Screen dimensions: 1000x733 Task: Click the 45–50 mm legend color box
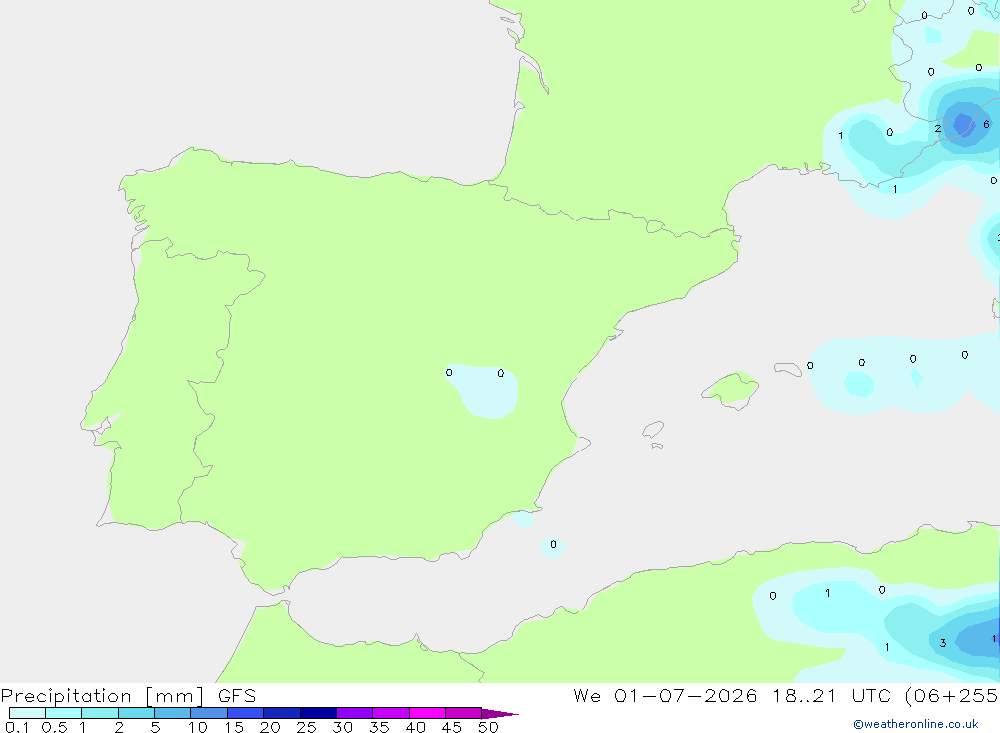tap(463, 713)
